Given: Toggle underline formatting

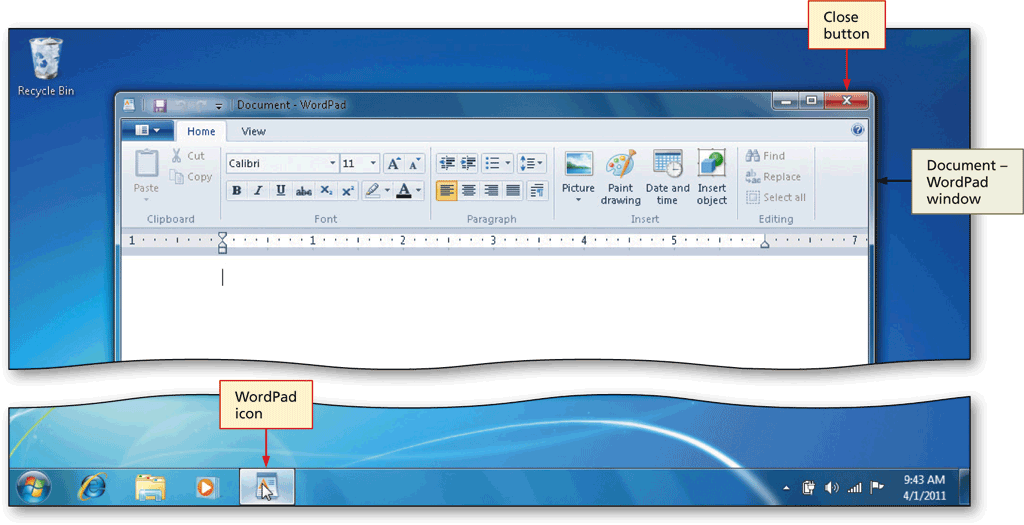Looking at the screenshot, I should 281,190.
